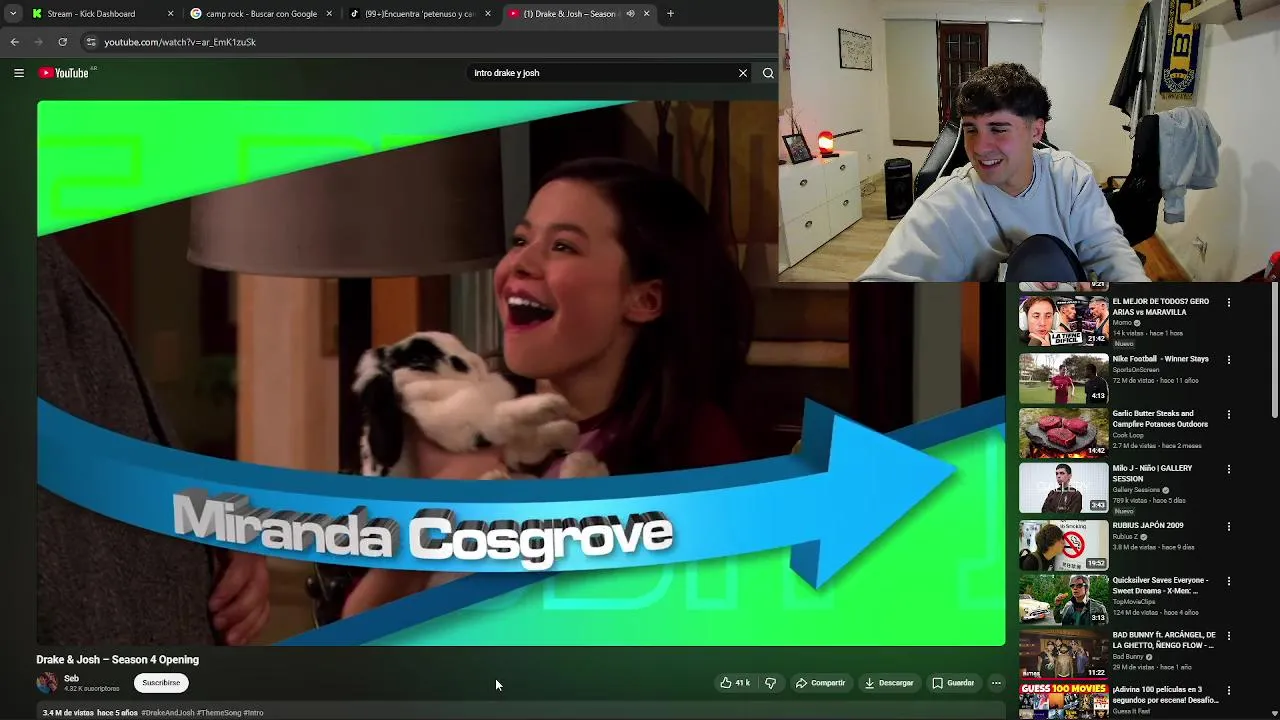This screenshot has width=1280, height=720.
Task: Click the SportsOnScreen channel name
Action: [1136, 370]
